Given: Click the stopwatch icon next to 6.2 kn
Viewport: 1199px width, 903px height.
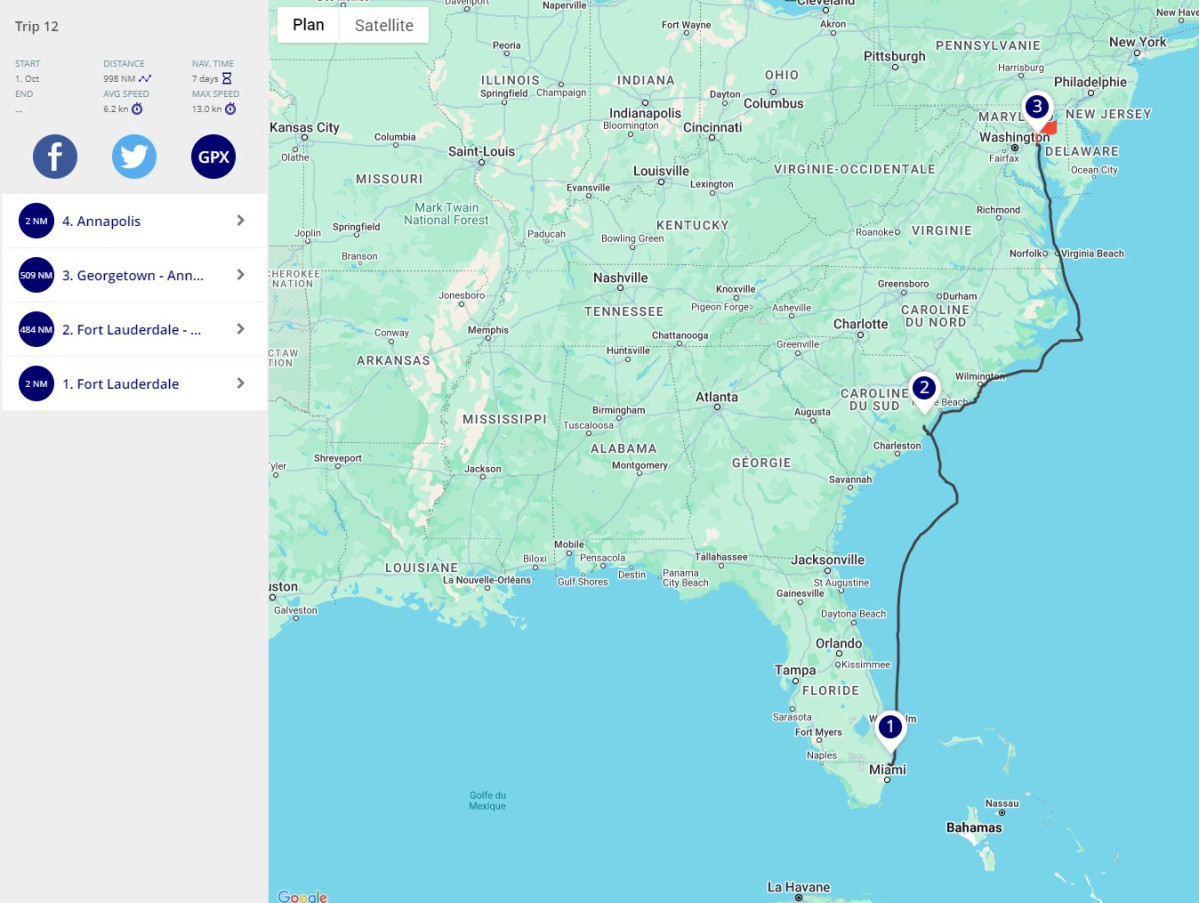Looking at the screenshot, I should pyautogui.click(x=137, y=108).
